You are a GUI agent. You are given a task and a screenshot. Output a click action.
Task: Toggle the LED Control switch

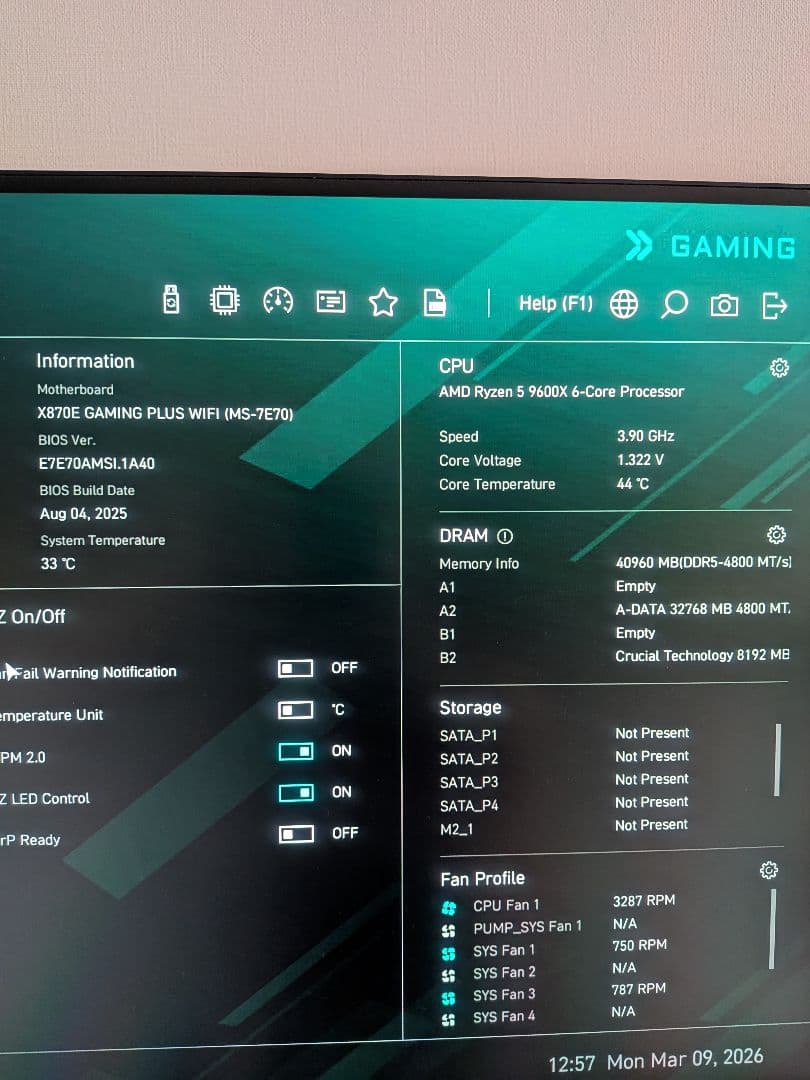click(x=296, y=793)
